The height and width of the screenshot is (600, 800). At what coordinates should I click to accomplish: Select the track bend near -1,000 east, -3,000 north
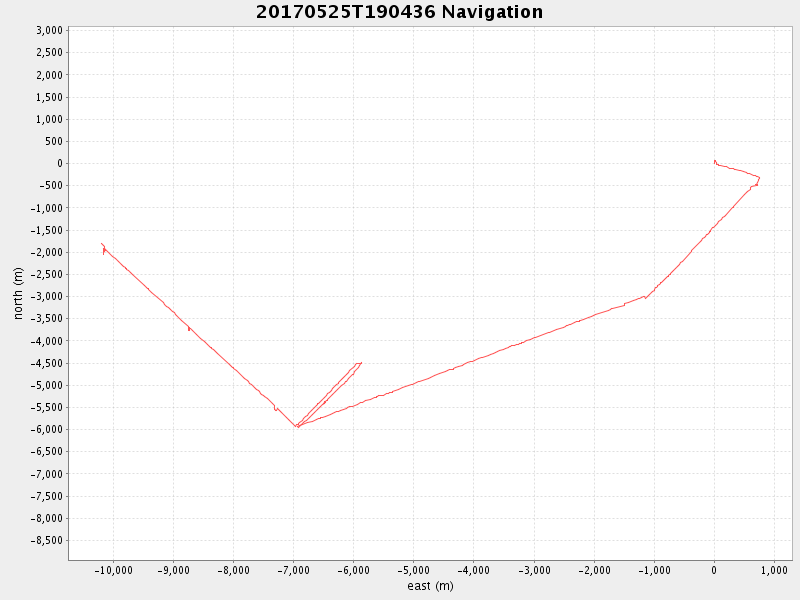(x=646, y=297)
